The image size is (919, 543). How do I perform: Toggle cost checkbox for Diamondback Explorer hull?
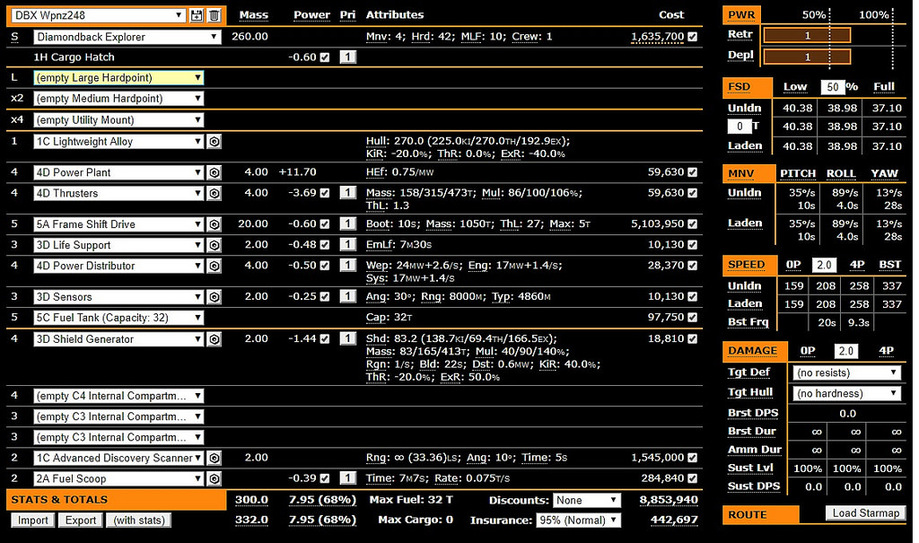[693, 37]
